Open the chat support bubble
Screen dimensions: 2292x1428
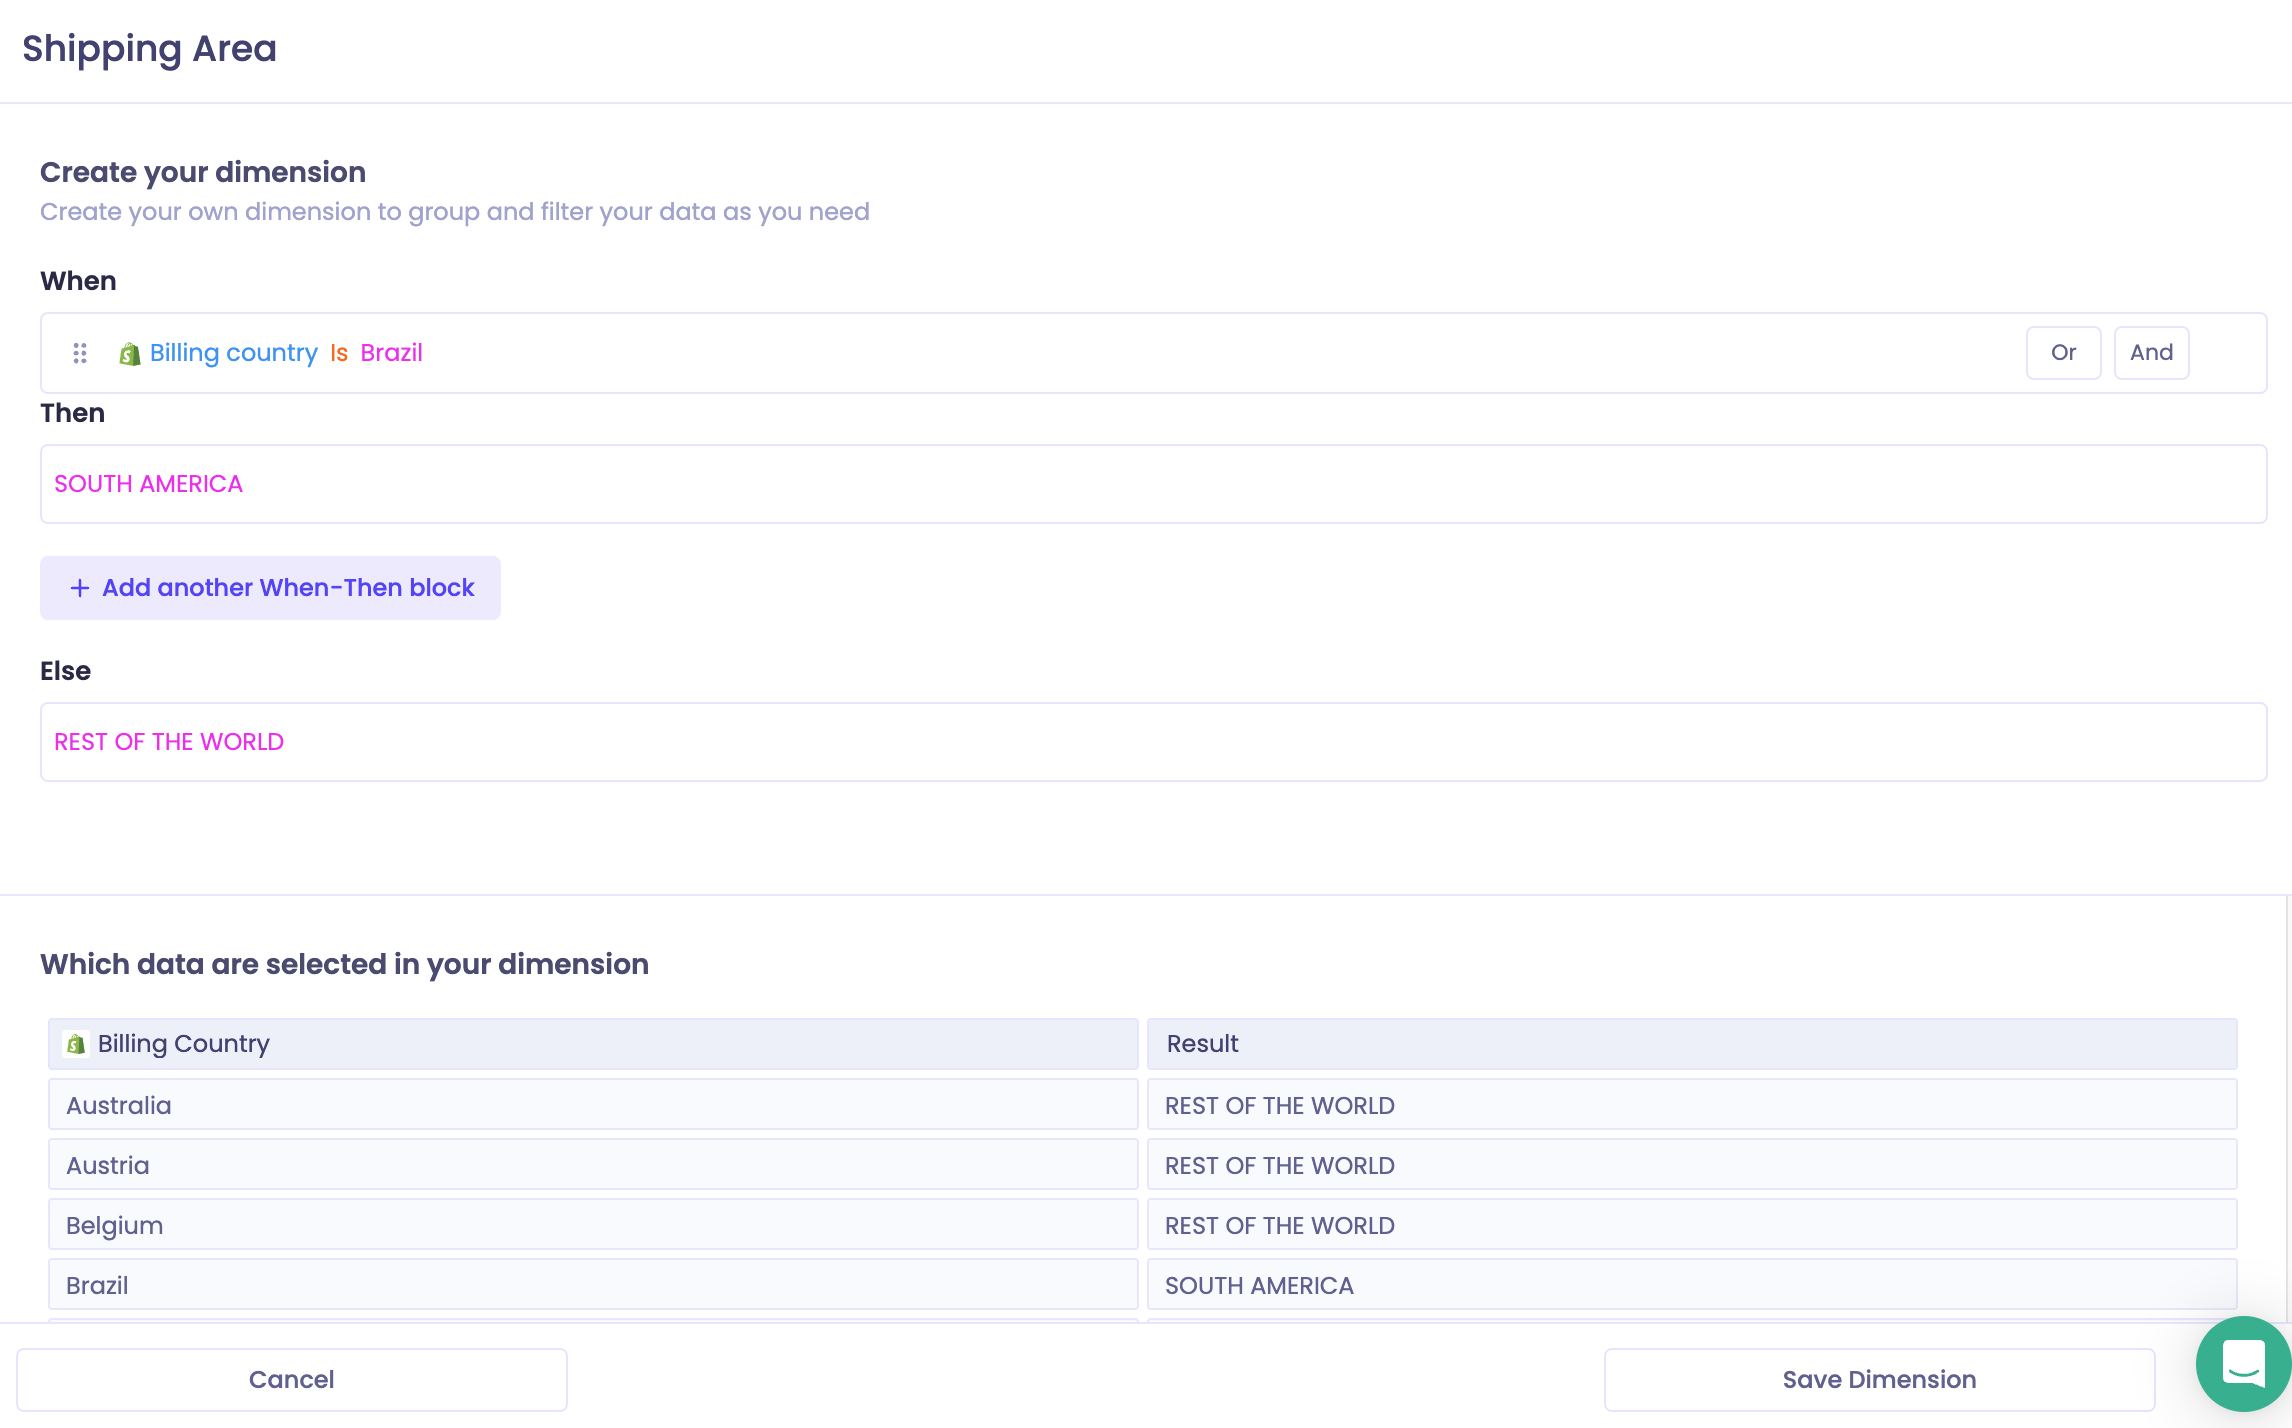(2243, 1364)
